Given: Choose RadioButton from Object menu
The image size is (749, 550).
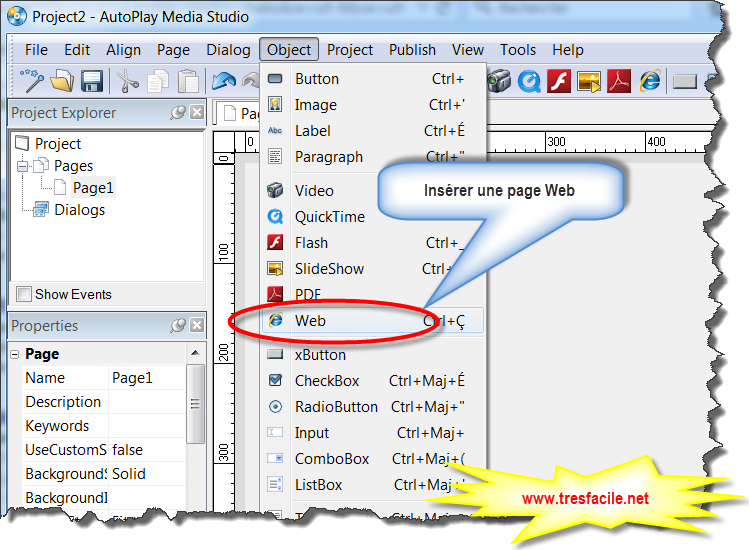Looking at the screenshot, I should [x=373, y=407].
